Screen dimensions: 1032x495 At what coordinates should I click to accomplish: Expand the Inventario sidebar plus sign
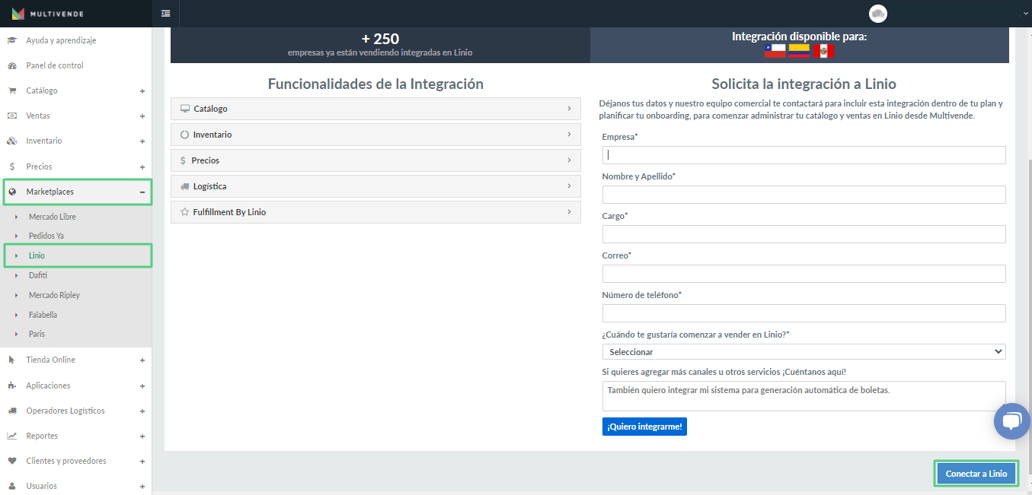[142, 141]
